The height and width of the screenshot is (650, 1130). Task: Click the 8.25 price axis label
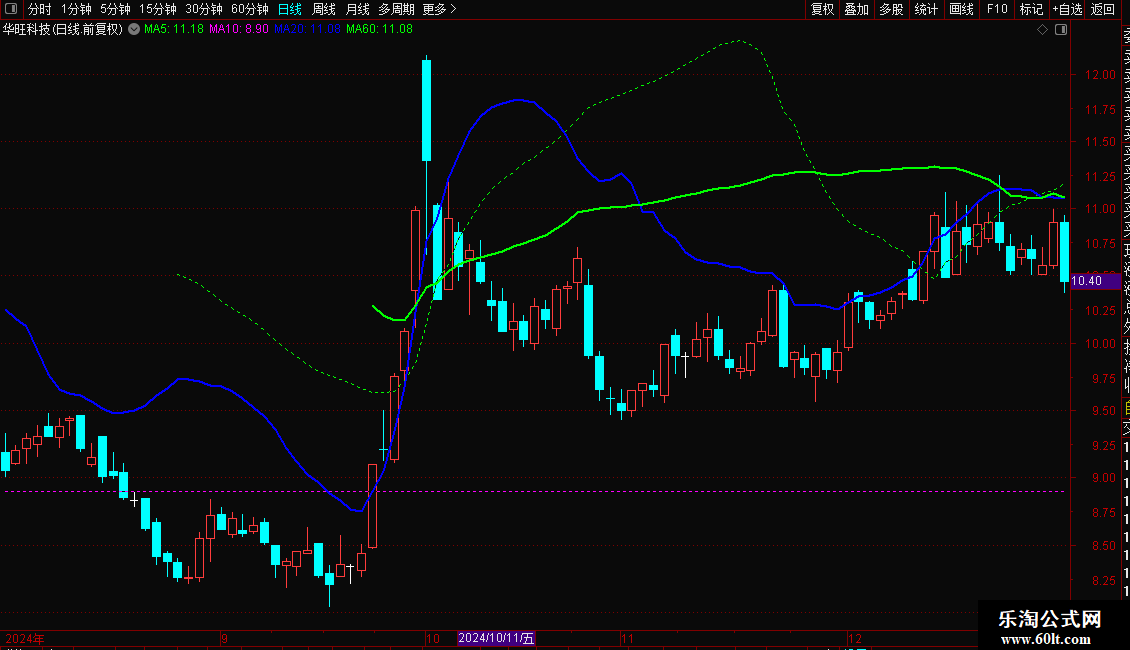coord(1103,581)
